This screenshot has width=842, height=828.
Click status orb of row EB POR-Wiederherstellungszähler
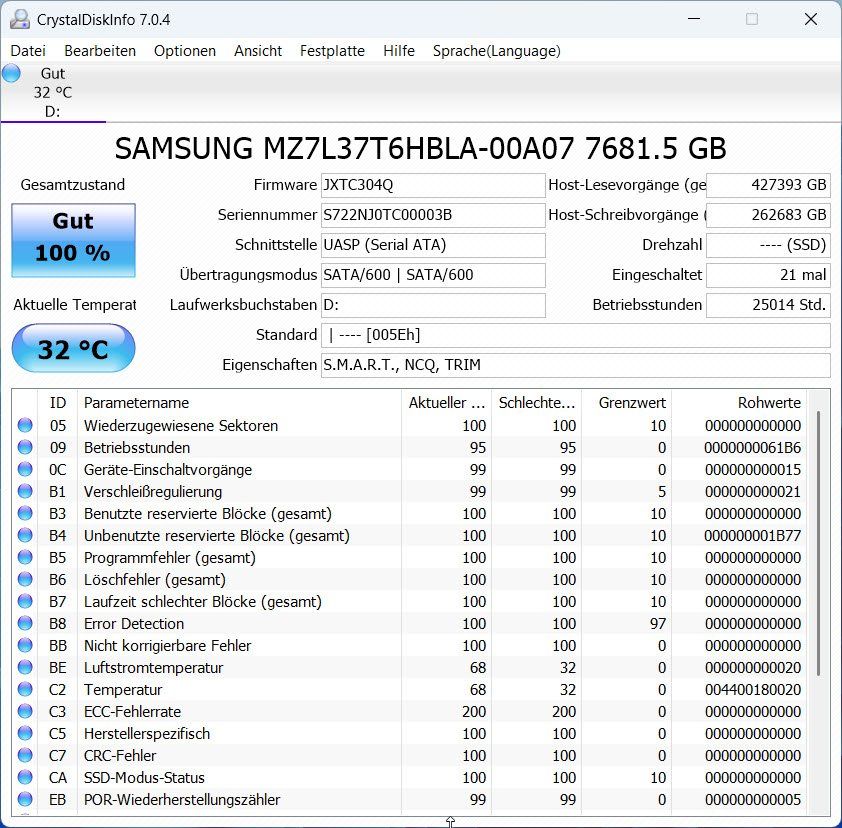25,800
